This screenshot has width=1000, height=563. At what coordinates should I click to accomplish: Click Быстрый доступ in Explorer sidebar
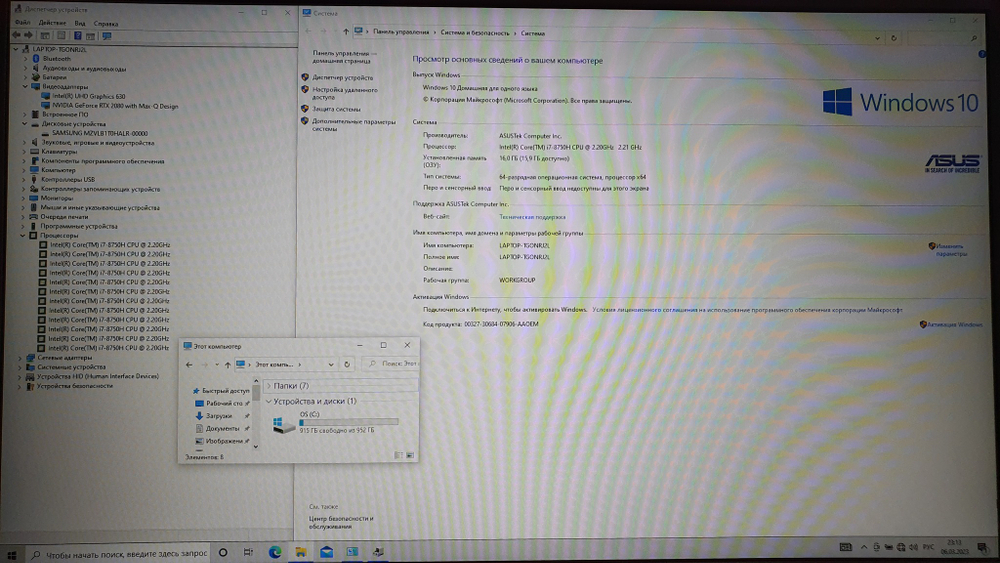225,390
